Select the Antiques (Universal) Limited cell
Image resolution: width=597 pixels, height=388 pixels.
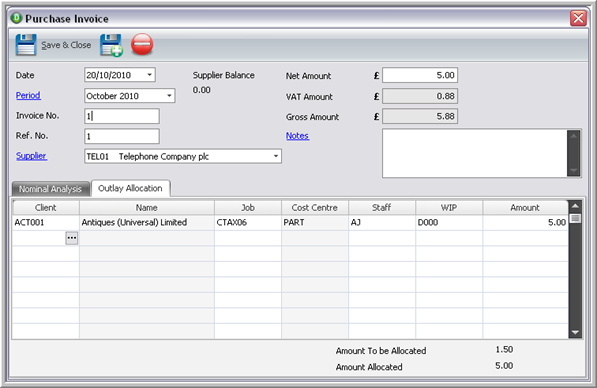point(147,222)
